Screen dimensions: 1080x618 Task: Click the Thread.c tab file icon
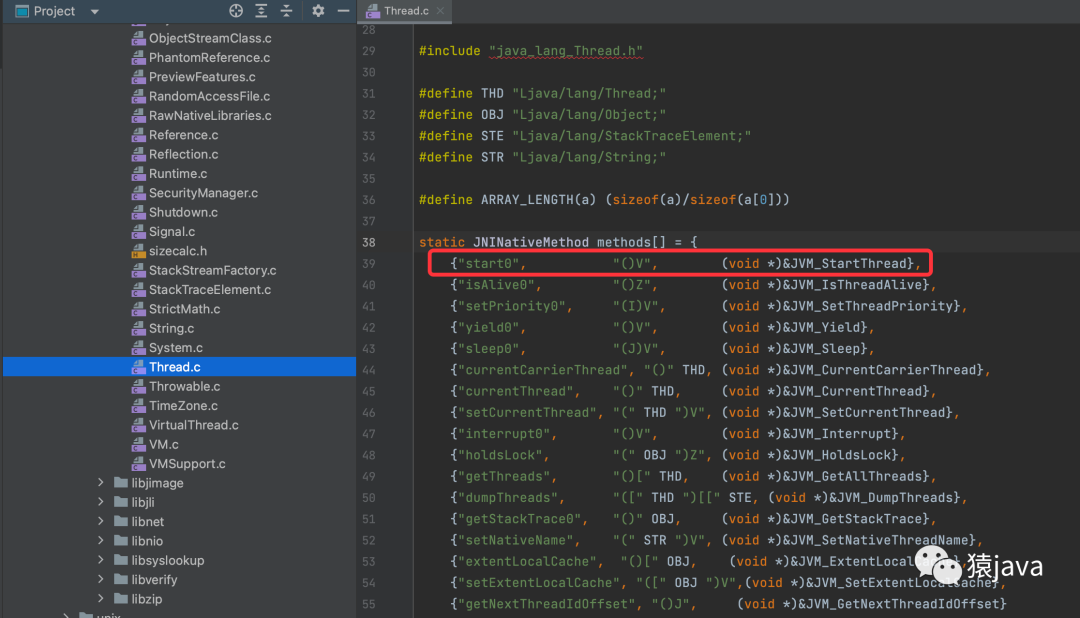373,10
